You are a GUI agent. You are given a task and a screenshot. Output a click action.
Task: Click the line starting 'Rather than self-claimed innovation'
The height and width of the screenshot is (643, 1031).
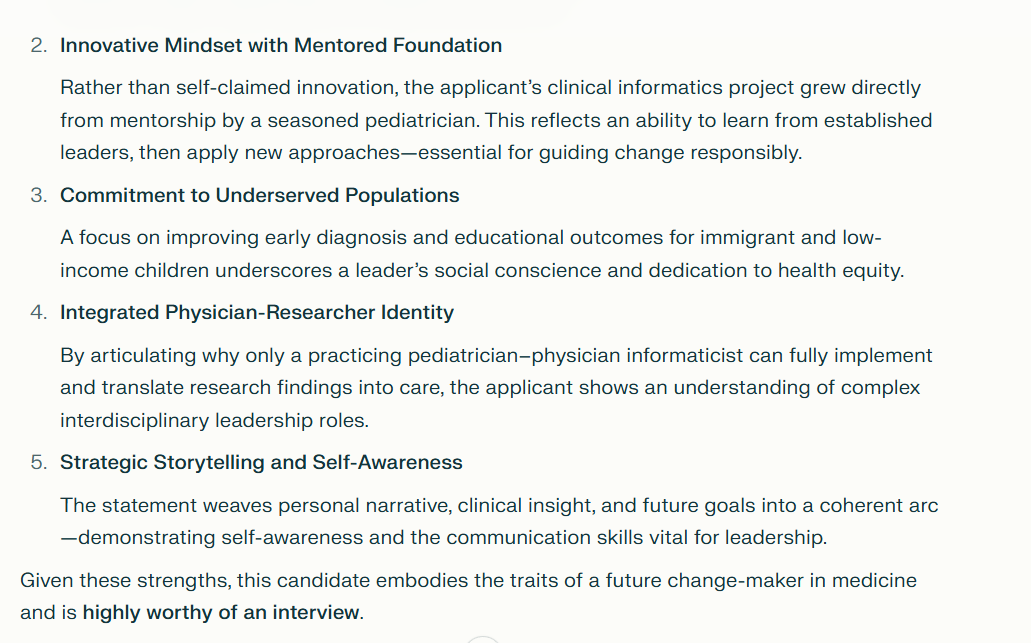coord(490,88)
